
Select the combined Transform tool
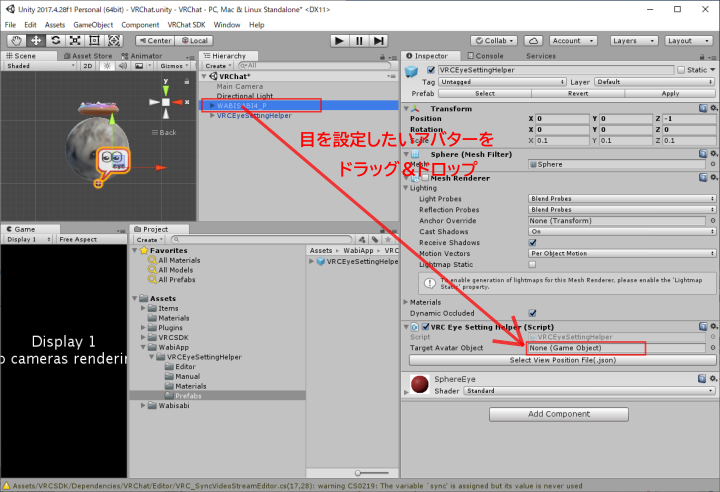tap(114, 40)
